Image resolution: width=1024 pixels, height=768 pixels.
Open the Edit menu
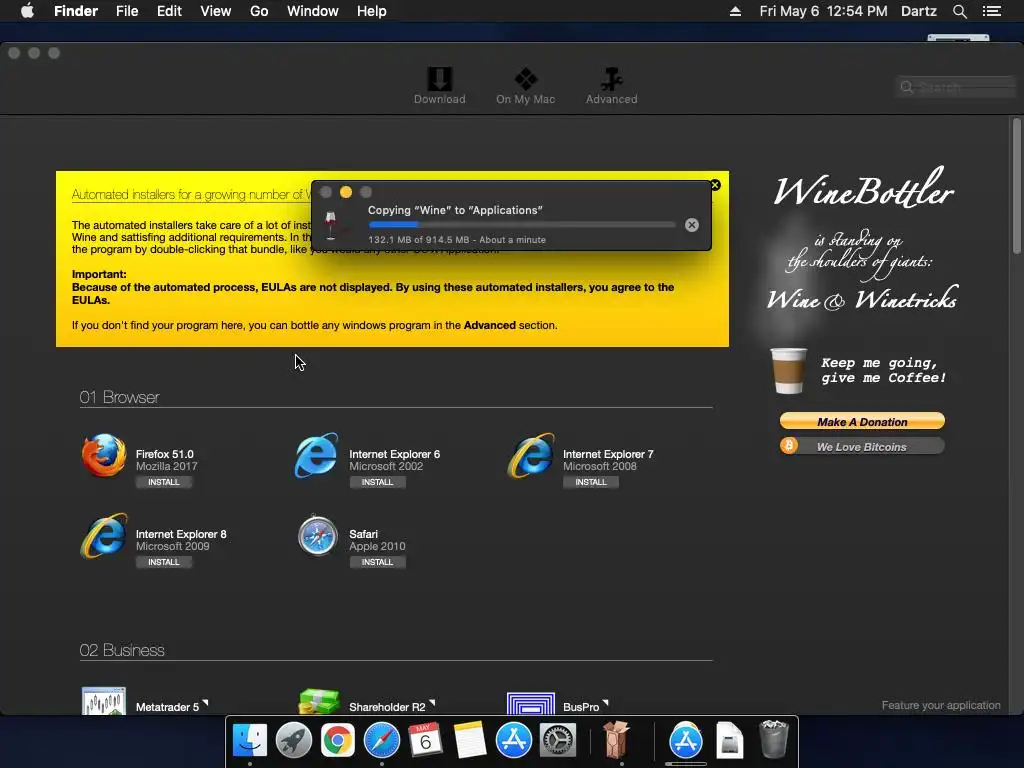click(169, 11)
